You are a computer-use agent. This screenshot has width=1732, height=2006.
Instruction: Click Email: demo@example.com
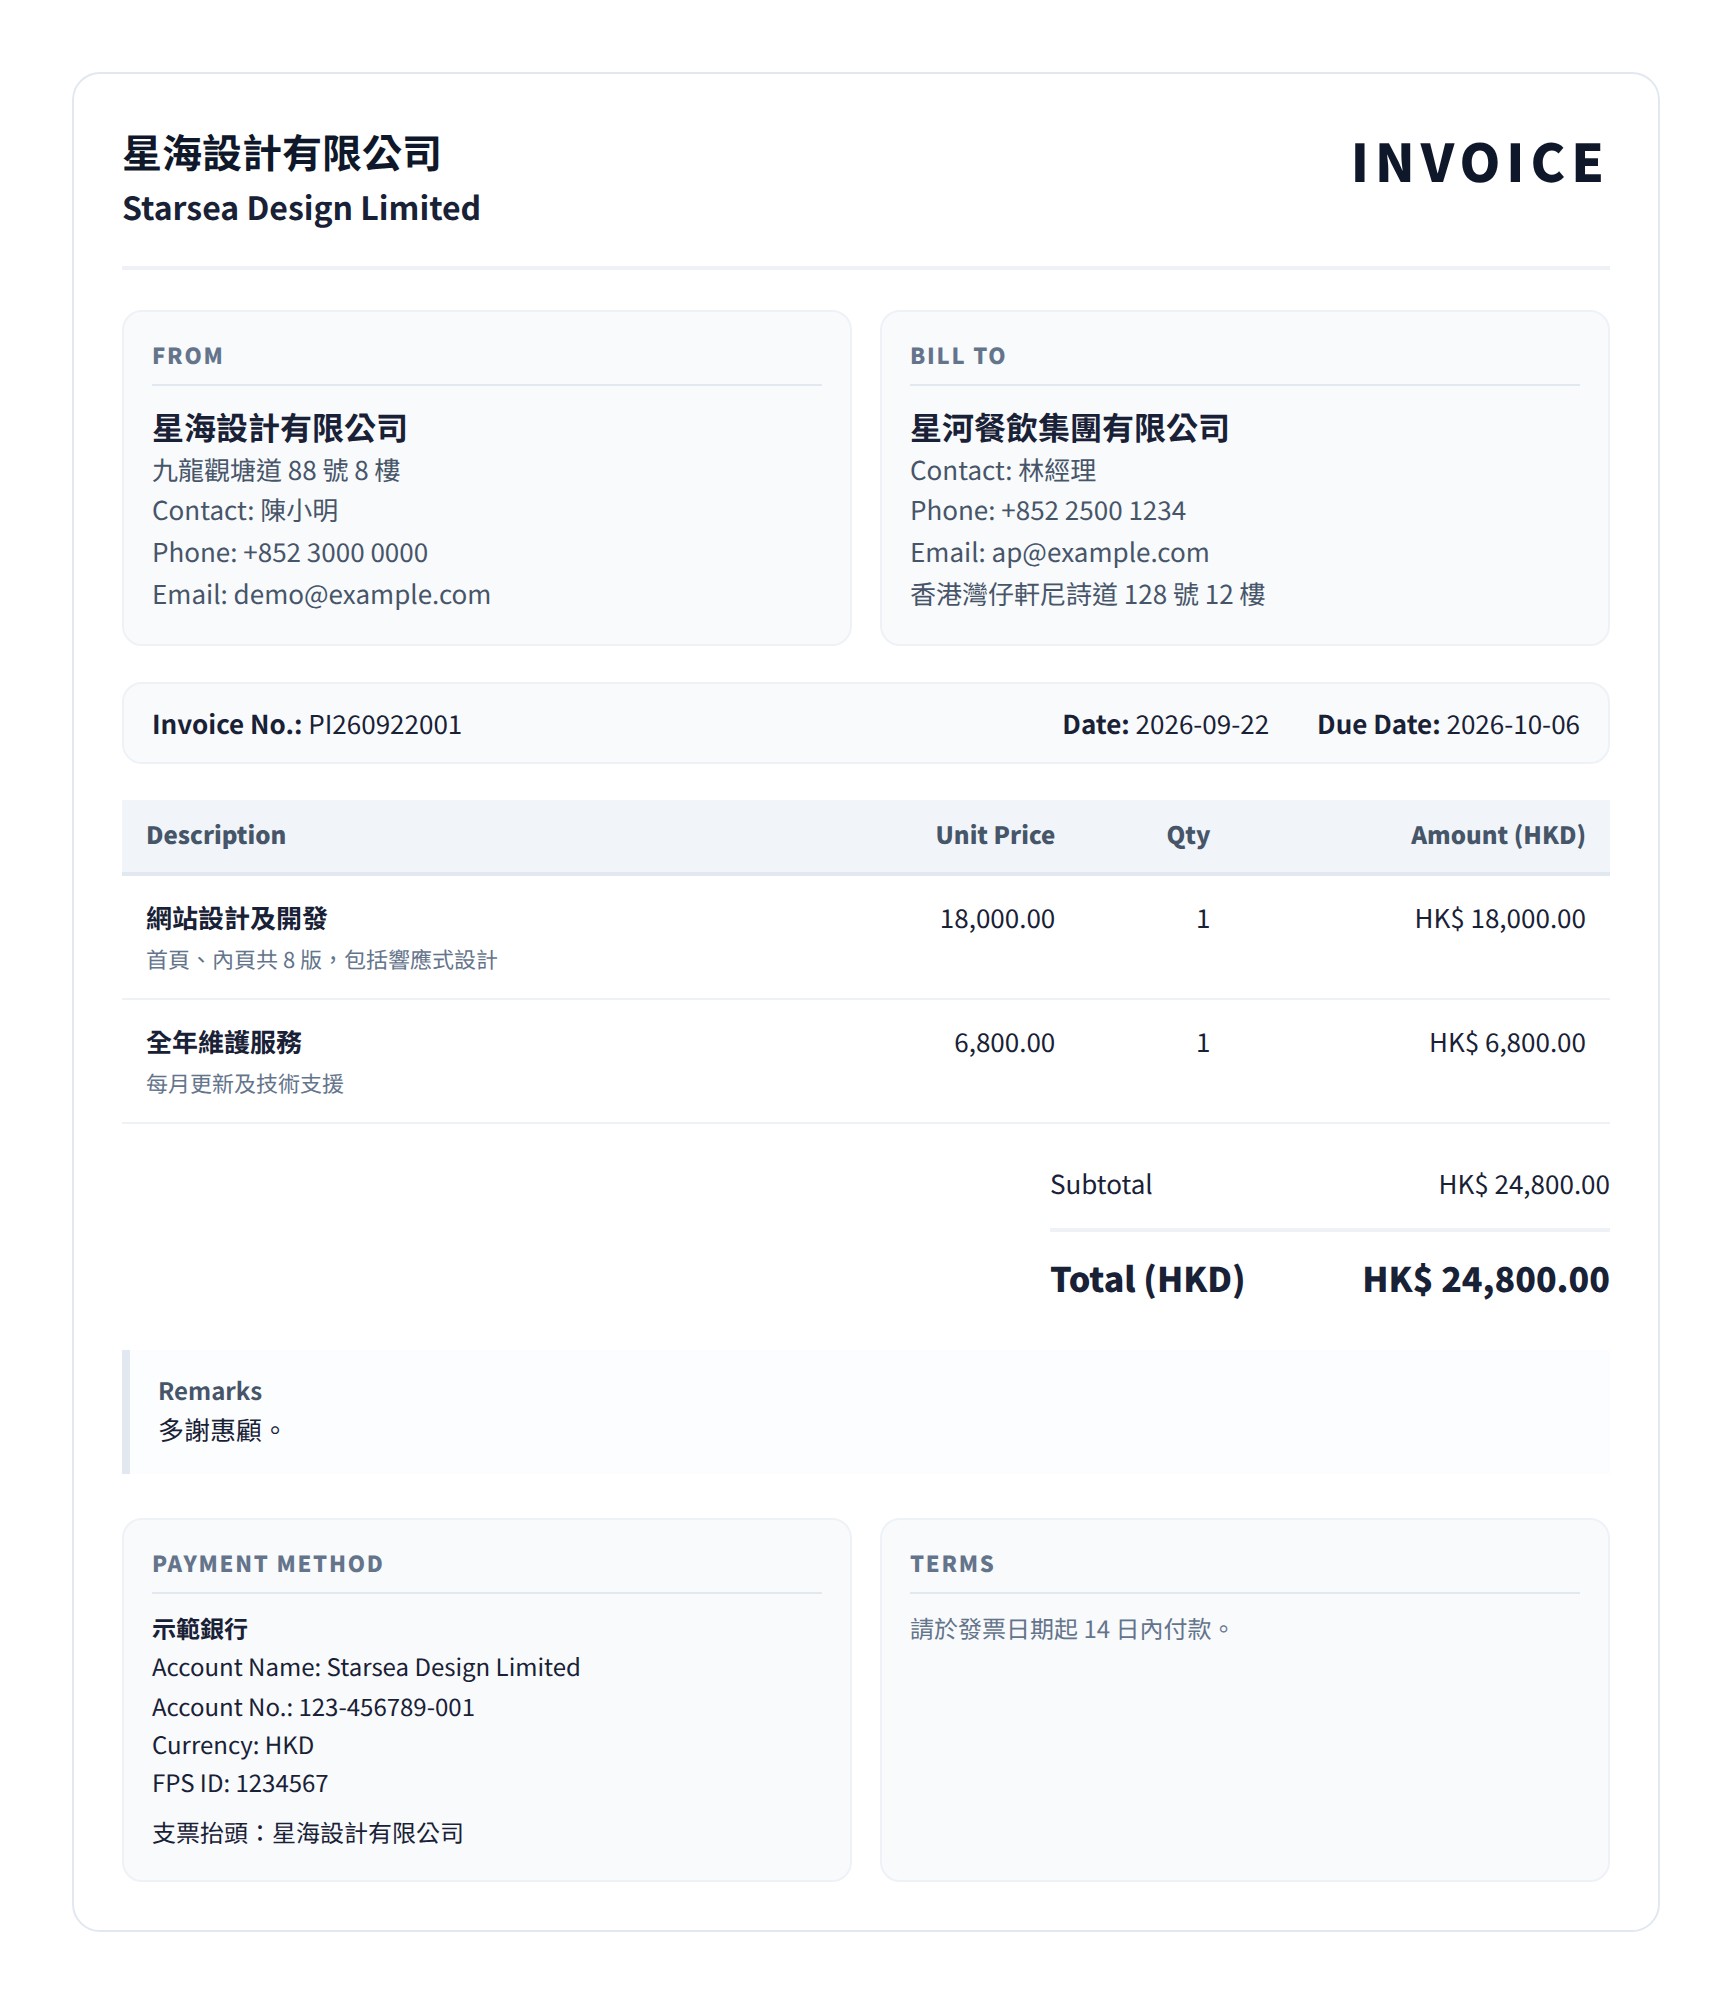pyautogui.click(x=321, y=595)
